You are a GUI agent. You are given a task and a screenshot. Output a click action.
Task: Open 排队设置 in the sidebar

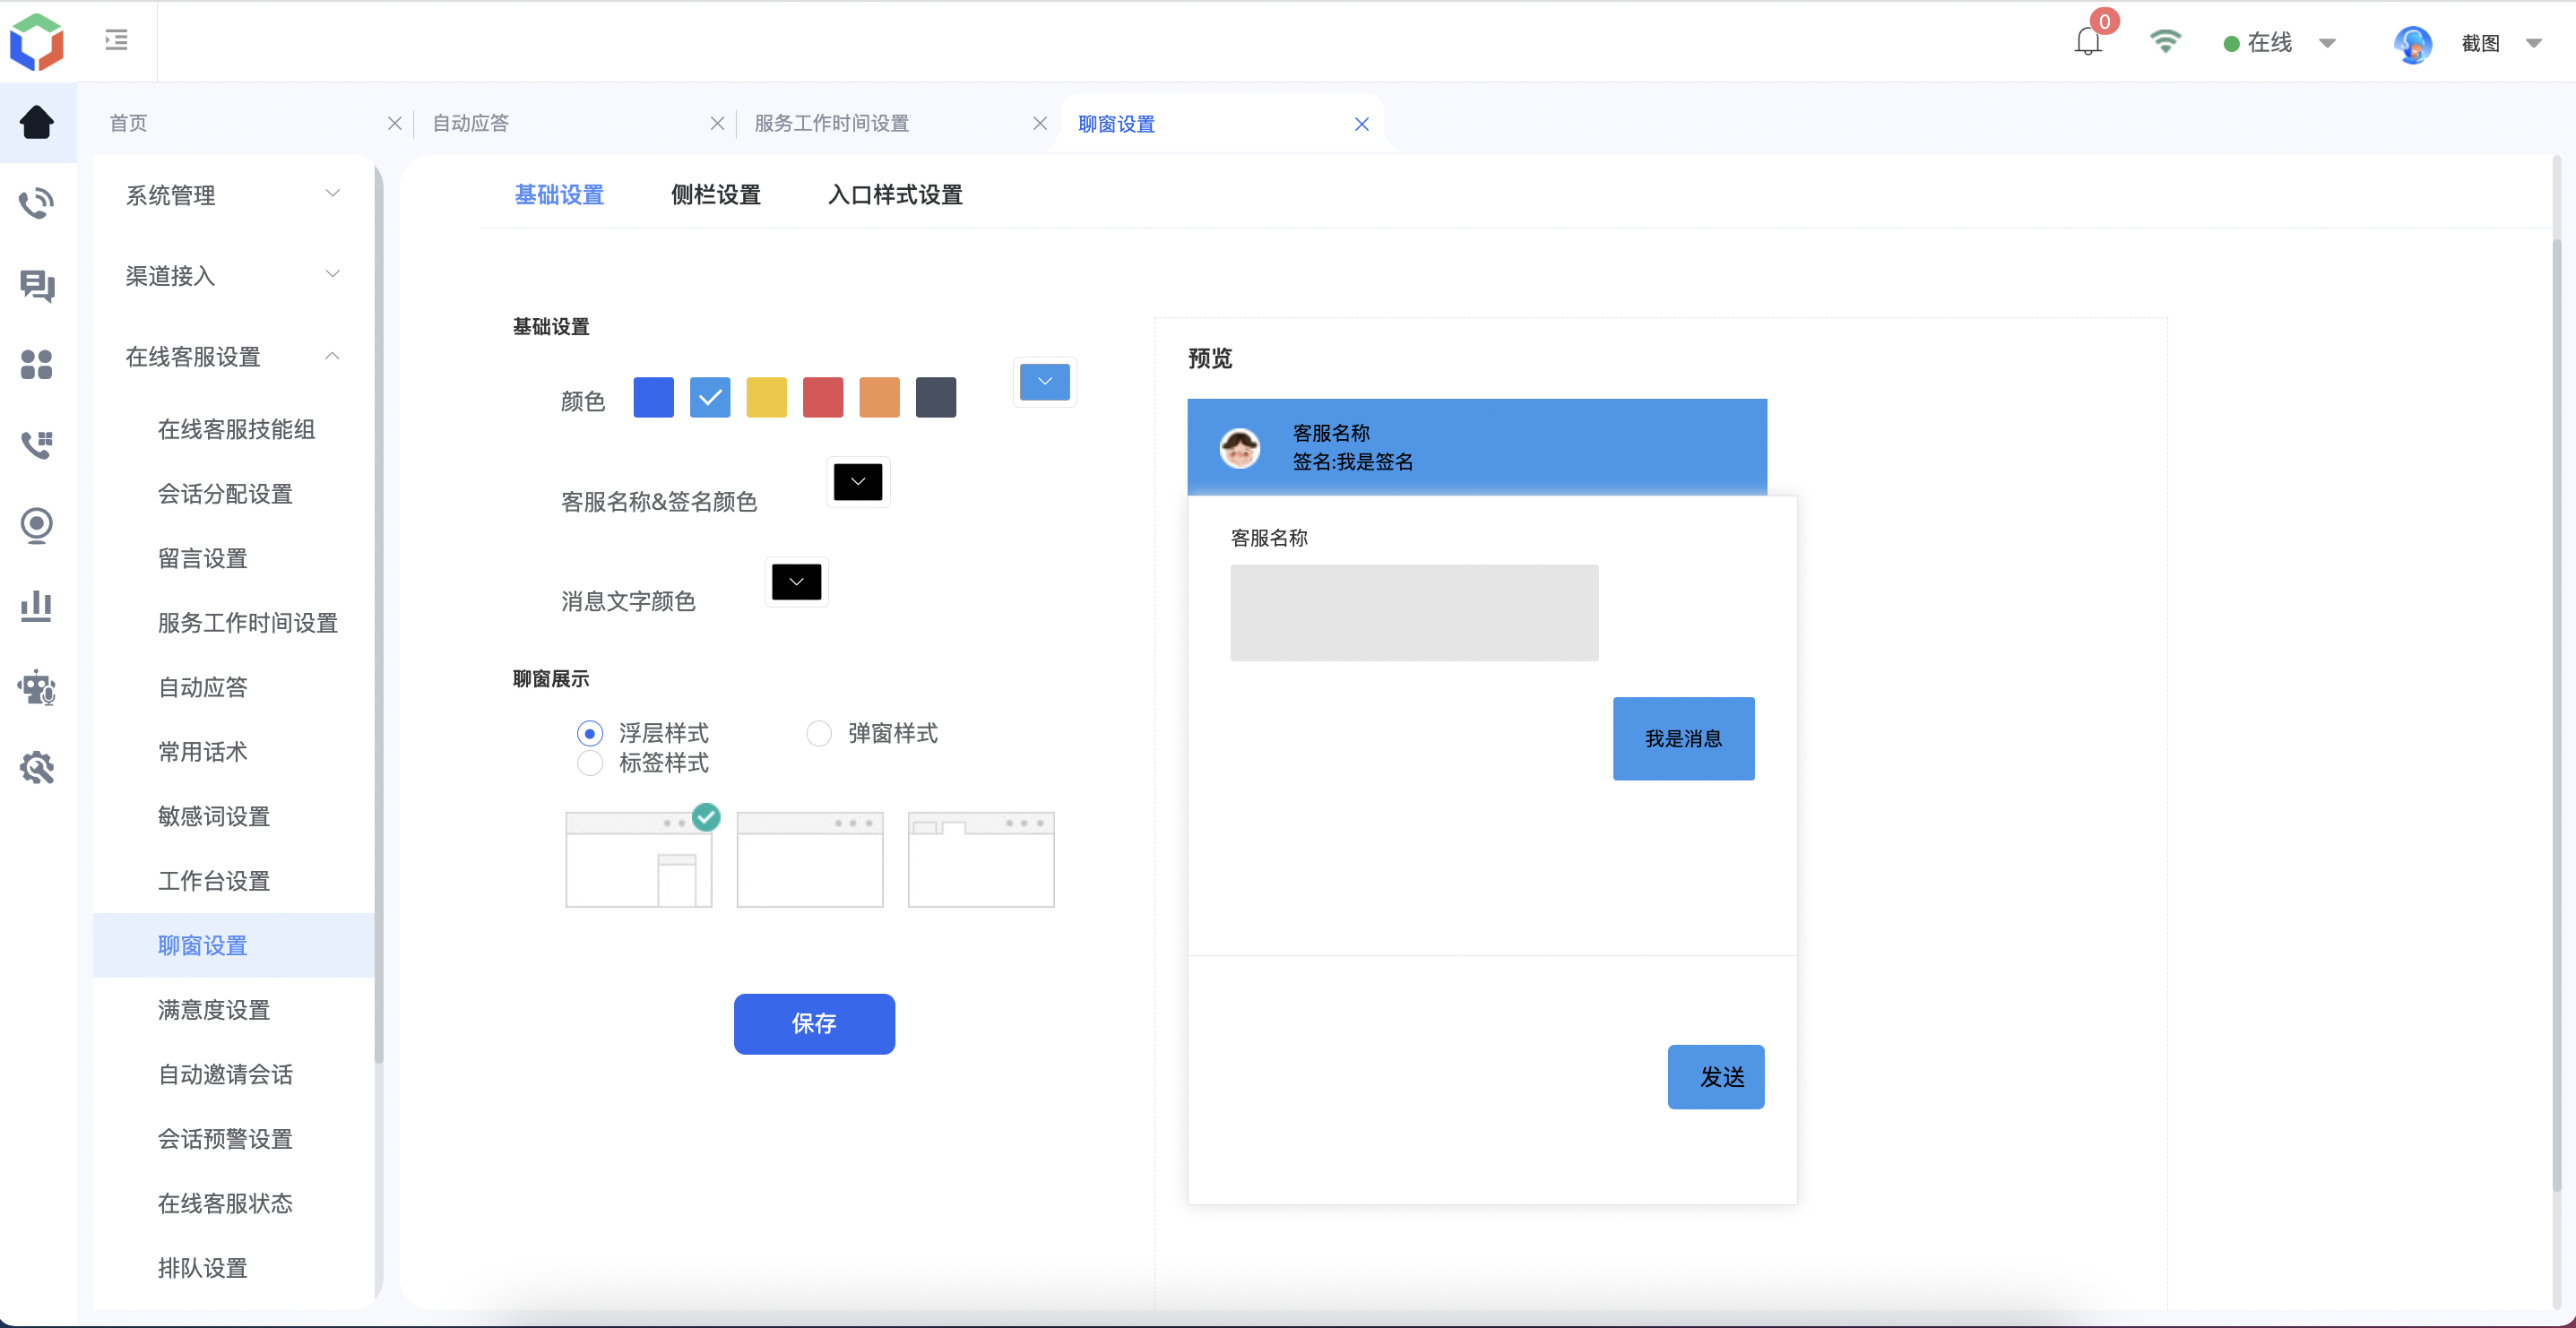(203, 1268)
